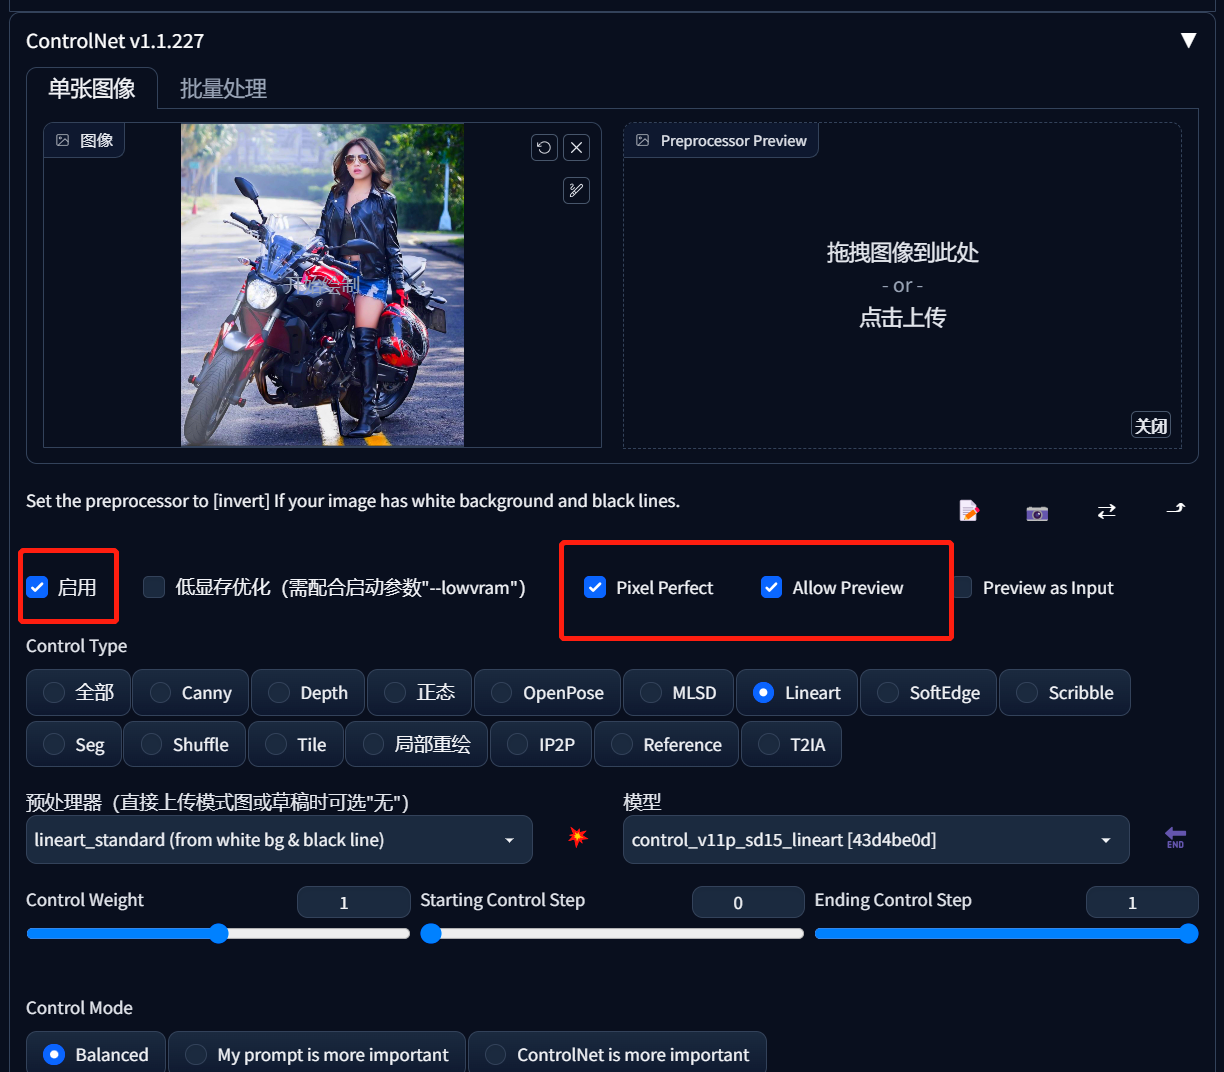Select the Depth control type
1224x1072 pixels.
(308, 693)
